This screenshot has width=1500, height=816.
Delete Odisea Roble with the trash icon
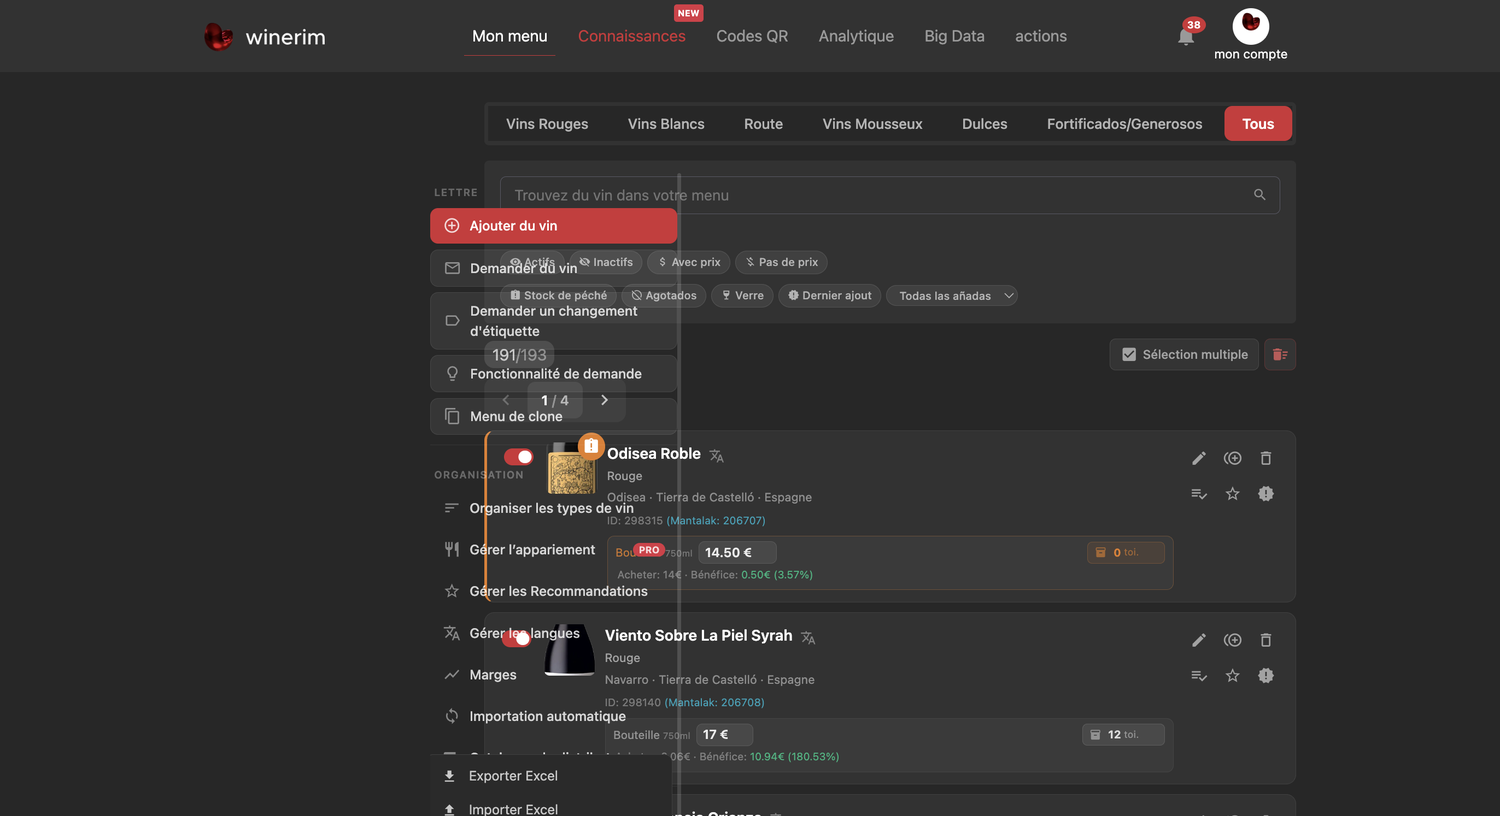[x=1266, y=458]
